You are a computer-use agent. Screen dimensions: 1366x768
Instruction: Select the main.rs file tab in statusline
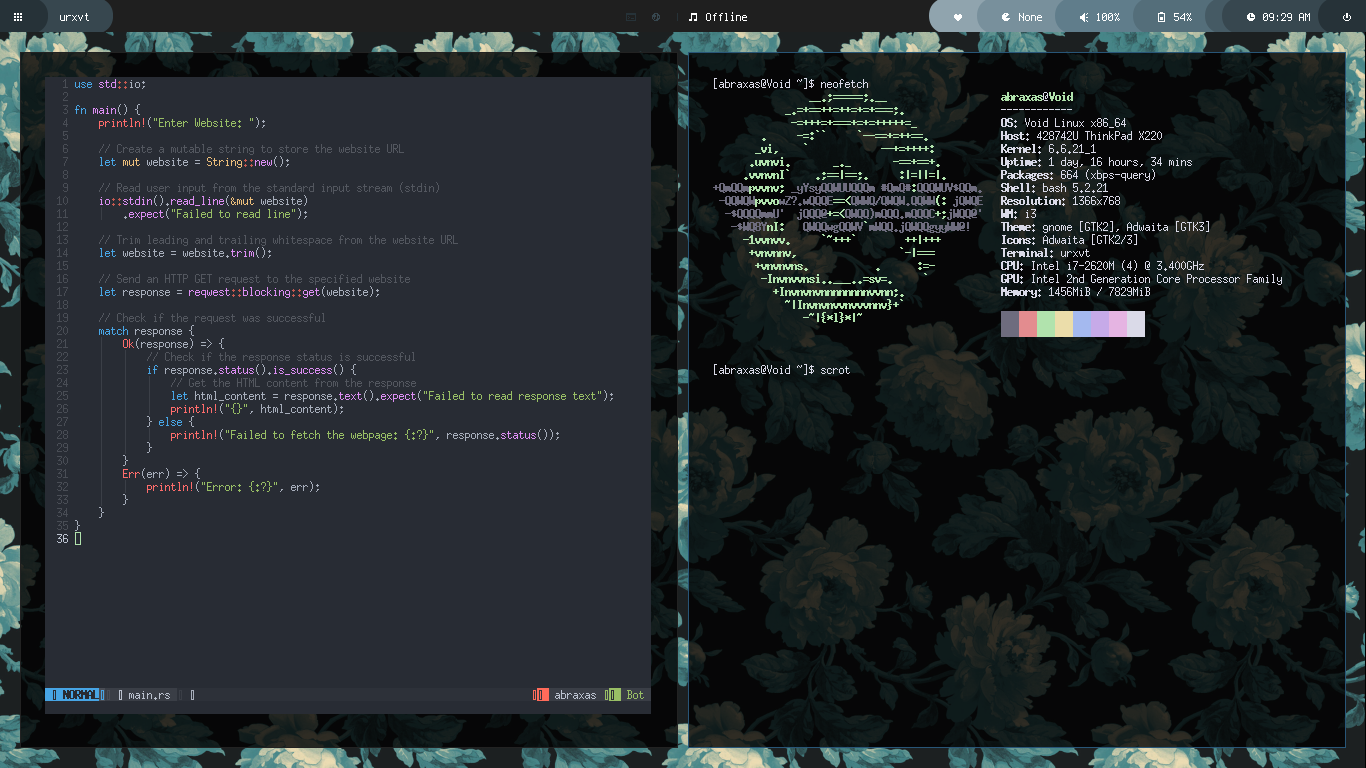[148, 695]
